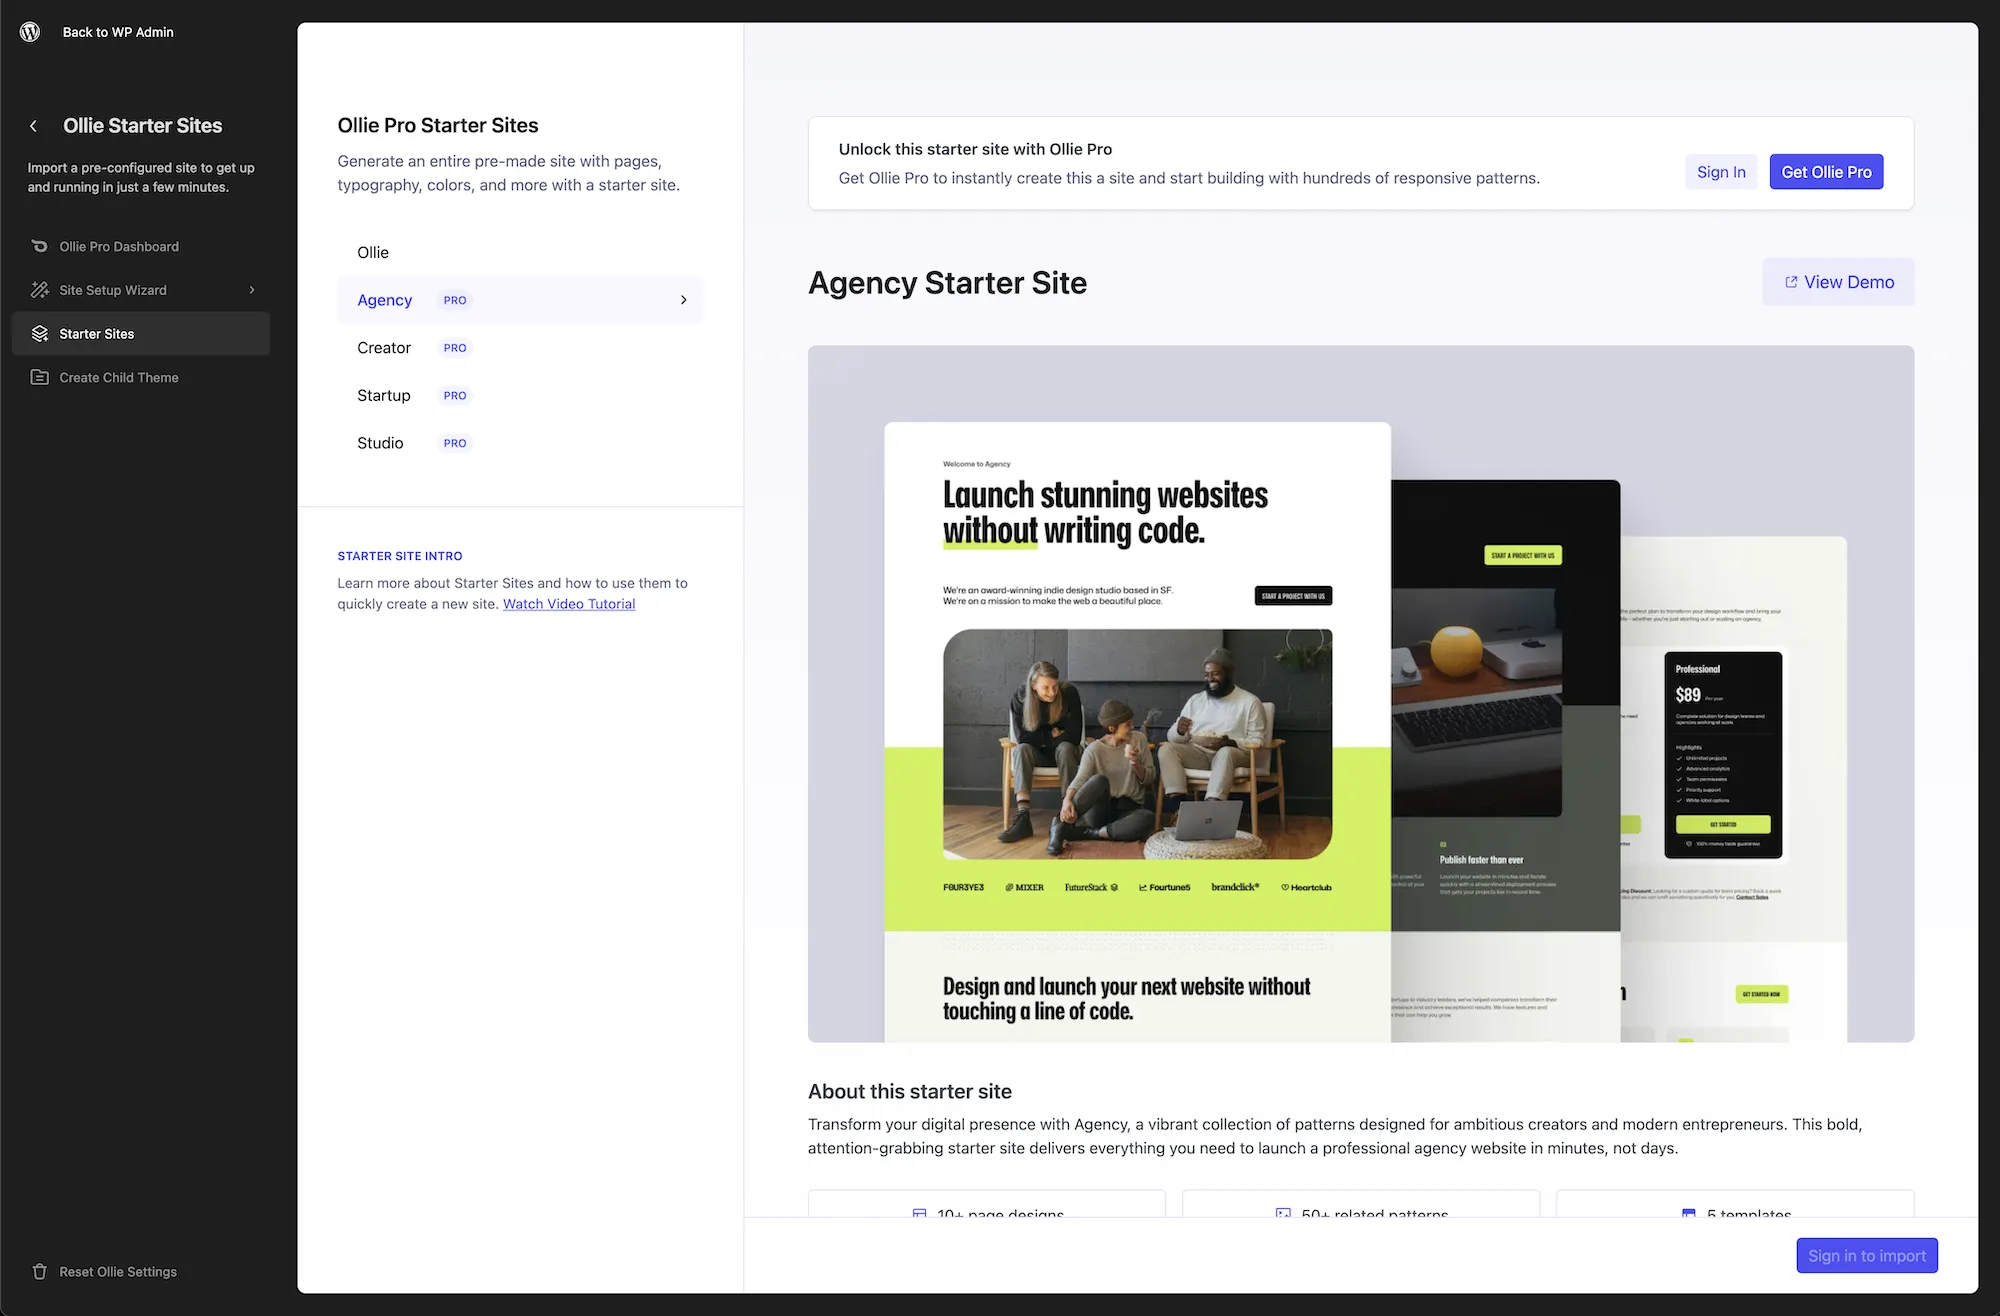Click the external link icon in View Demo

tap(1791, 283)
